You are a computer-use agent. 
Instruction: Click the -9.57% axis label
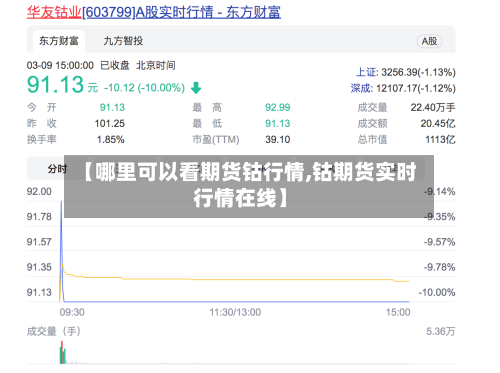pyautogui.click(x=439, y=242)
